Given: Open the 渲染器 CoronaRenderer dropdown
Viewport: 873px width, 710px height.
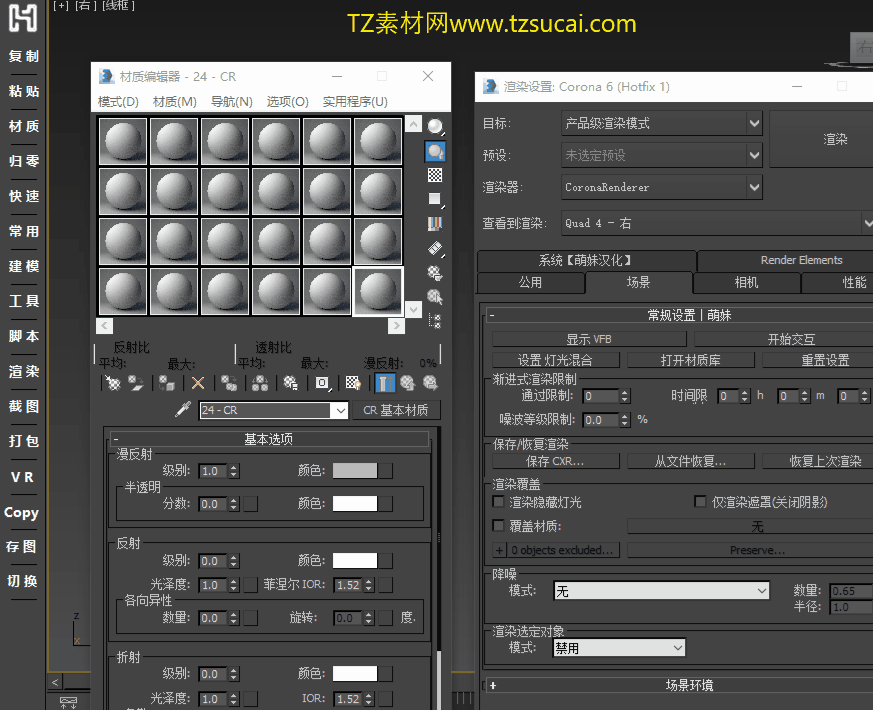Looking at the screenshot, I should coord(661,187).
